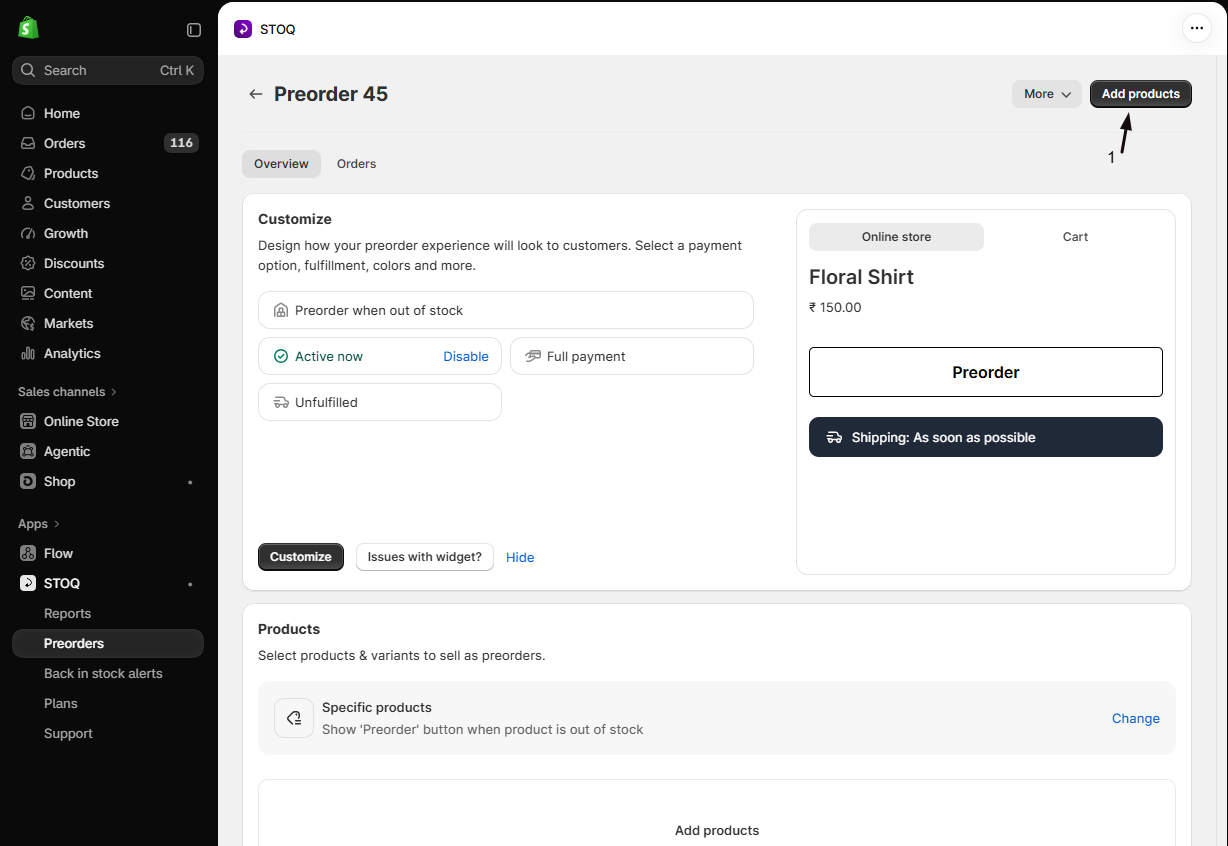This screenshot has height=846, width=1228.
Task: Click the pin dot next to Shop
Action: pyautogui.click(x=190, y=482)
